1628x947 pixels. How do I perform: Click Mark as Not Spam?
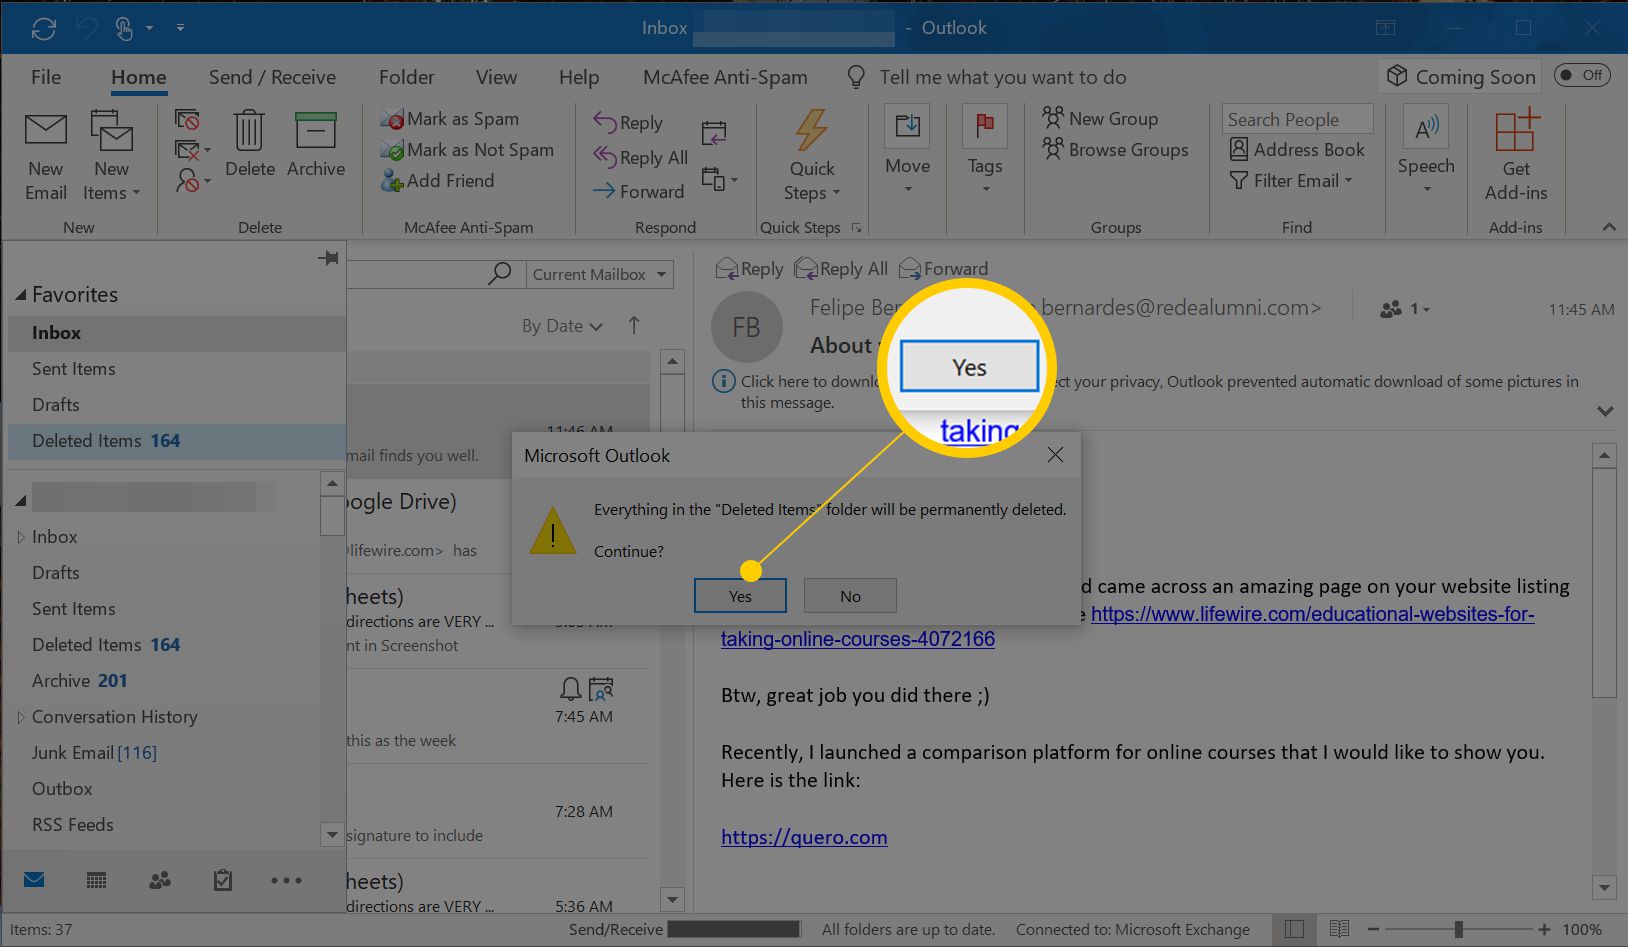tap(467, 150)
